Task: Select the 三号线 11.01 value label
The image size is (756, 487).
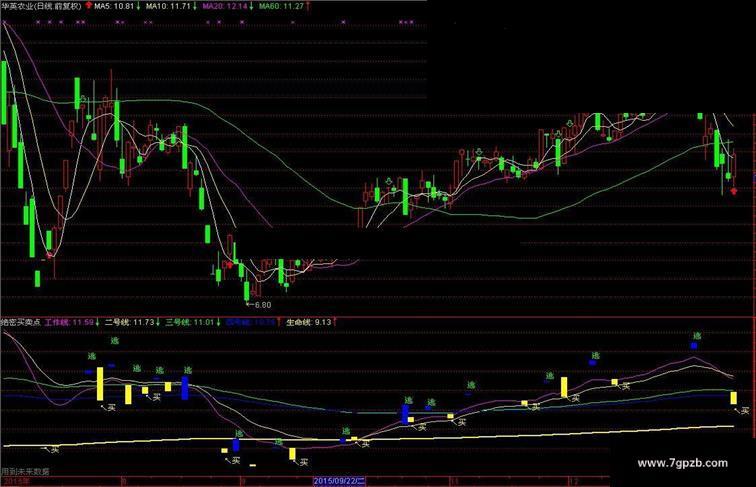Action: tap(189, 322)
